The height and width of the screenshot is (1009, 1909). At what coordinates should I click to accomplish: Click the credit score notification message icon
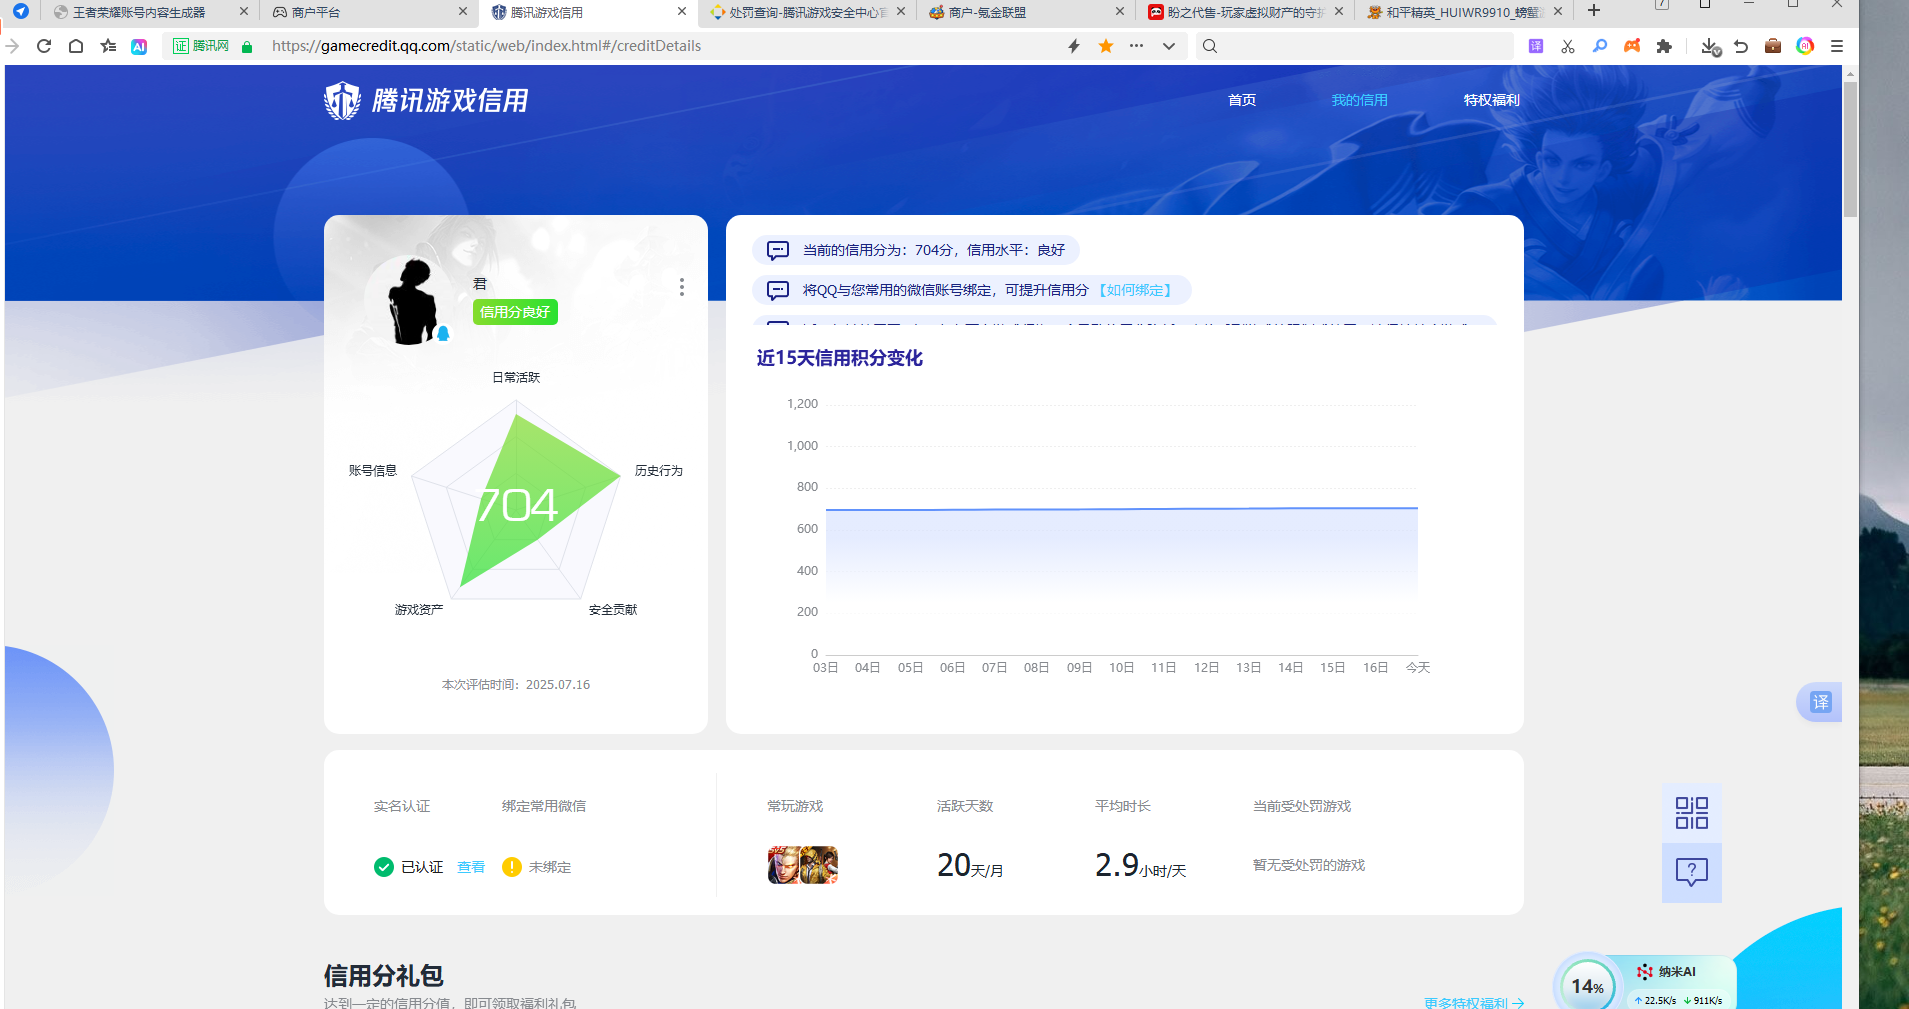778,250
